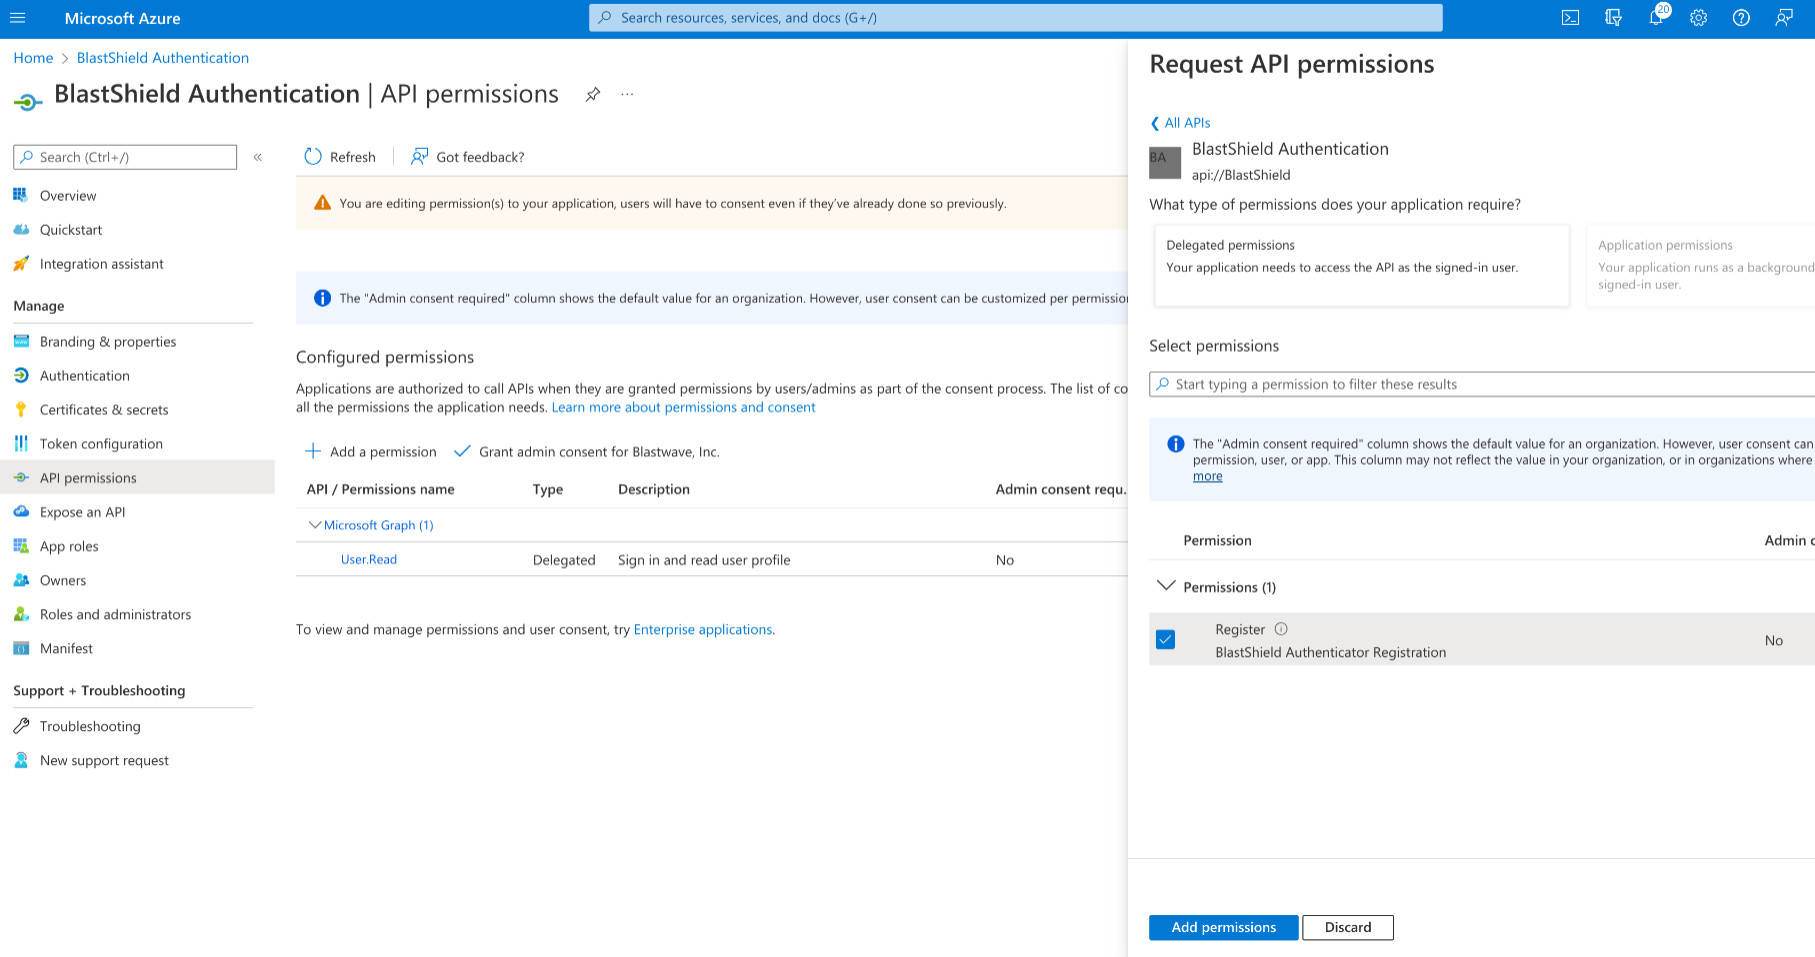Open the Enterprise applications link
This screenshot has width=1815, height=957.
coord(702,629)
